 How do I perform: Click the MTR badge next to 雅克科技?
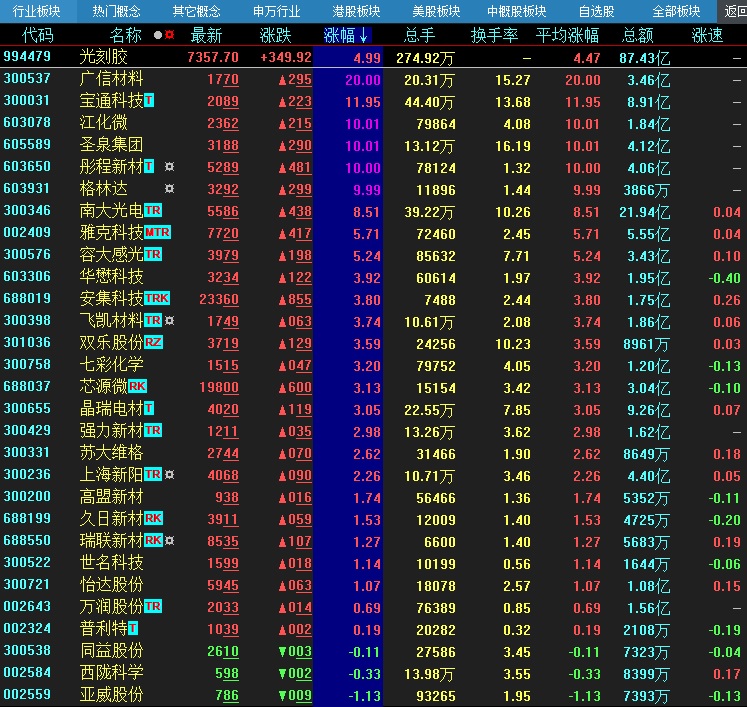pyautogui.click(x=157, y=233)
